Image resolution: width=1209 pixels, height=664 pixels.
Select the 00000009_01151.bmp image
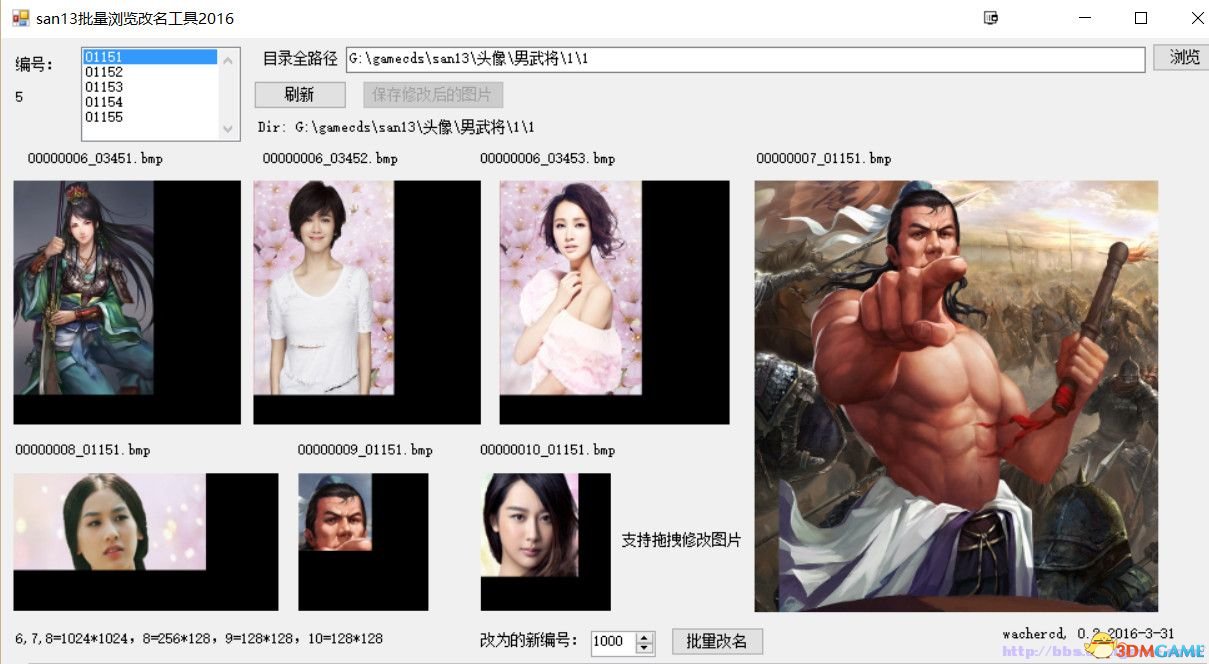click(363, 541)
